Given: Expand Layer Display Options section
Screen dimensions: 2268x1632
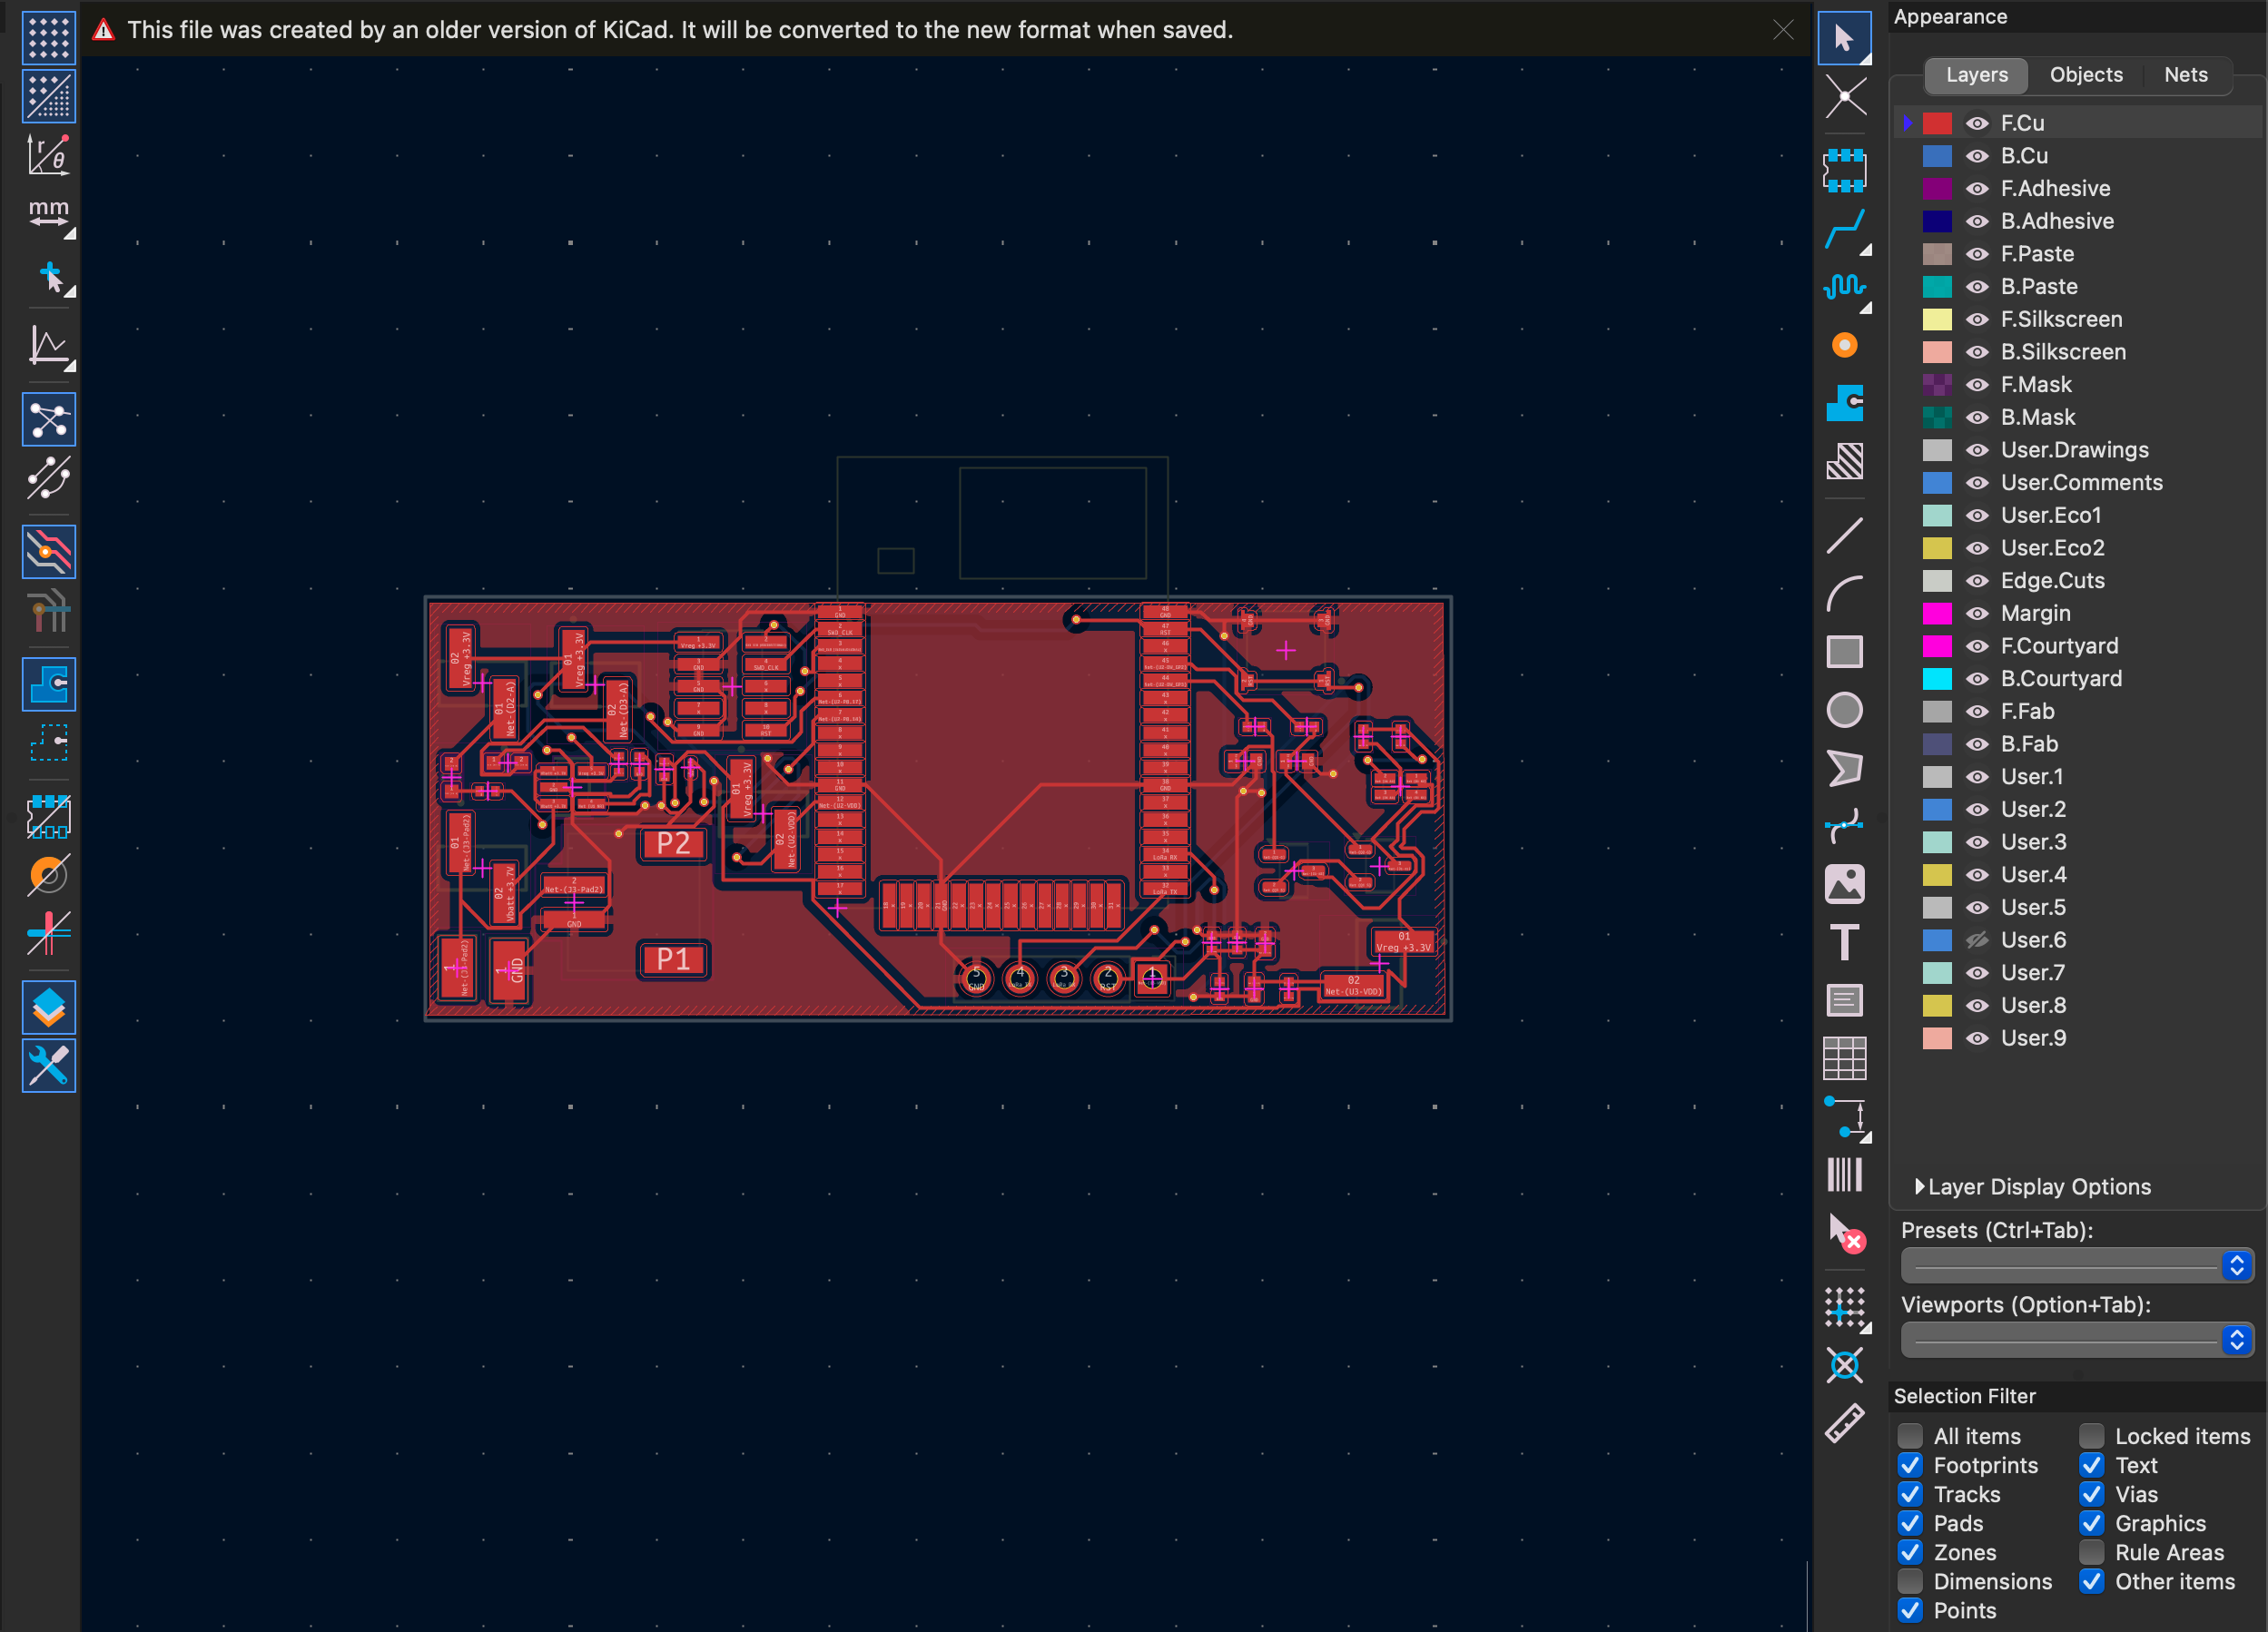Looking at the screenshot, I should [2032, 1187].
